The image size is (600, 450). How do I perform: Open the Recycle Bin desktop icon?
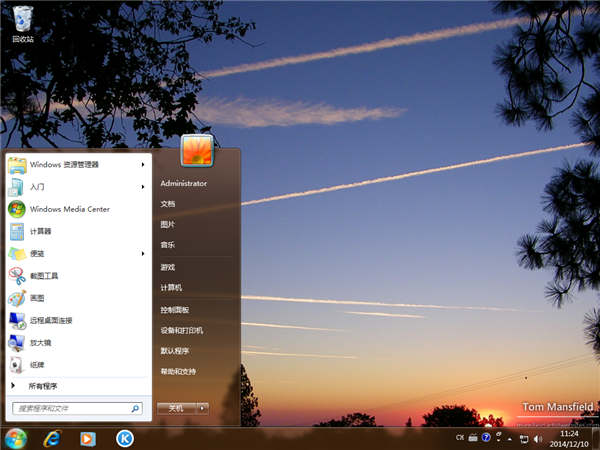23,24
